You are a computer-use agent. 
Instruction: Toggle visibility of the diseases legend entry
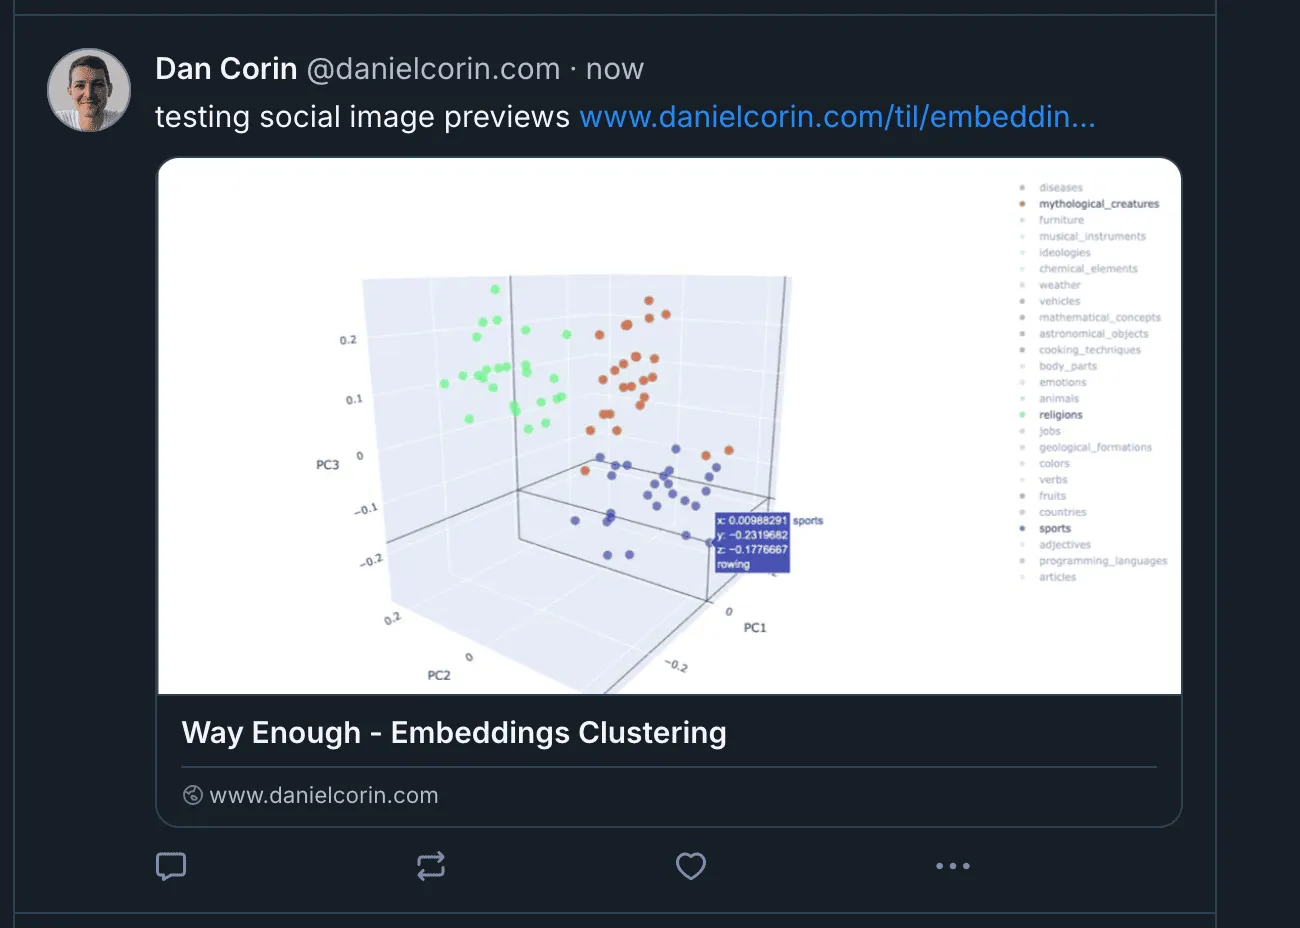[1060, 187]
